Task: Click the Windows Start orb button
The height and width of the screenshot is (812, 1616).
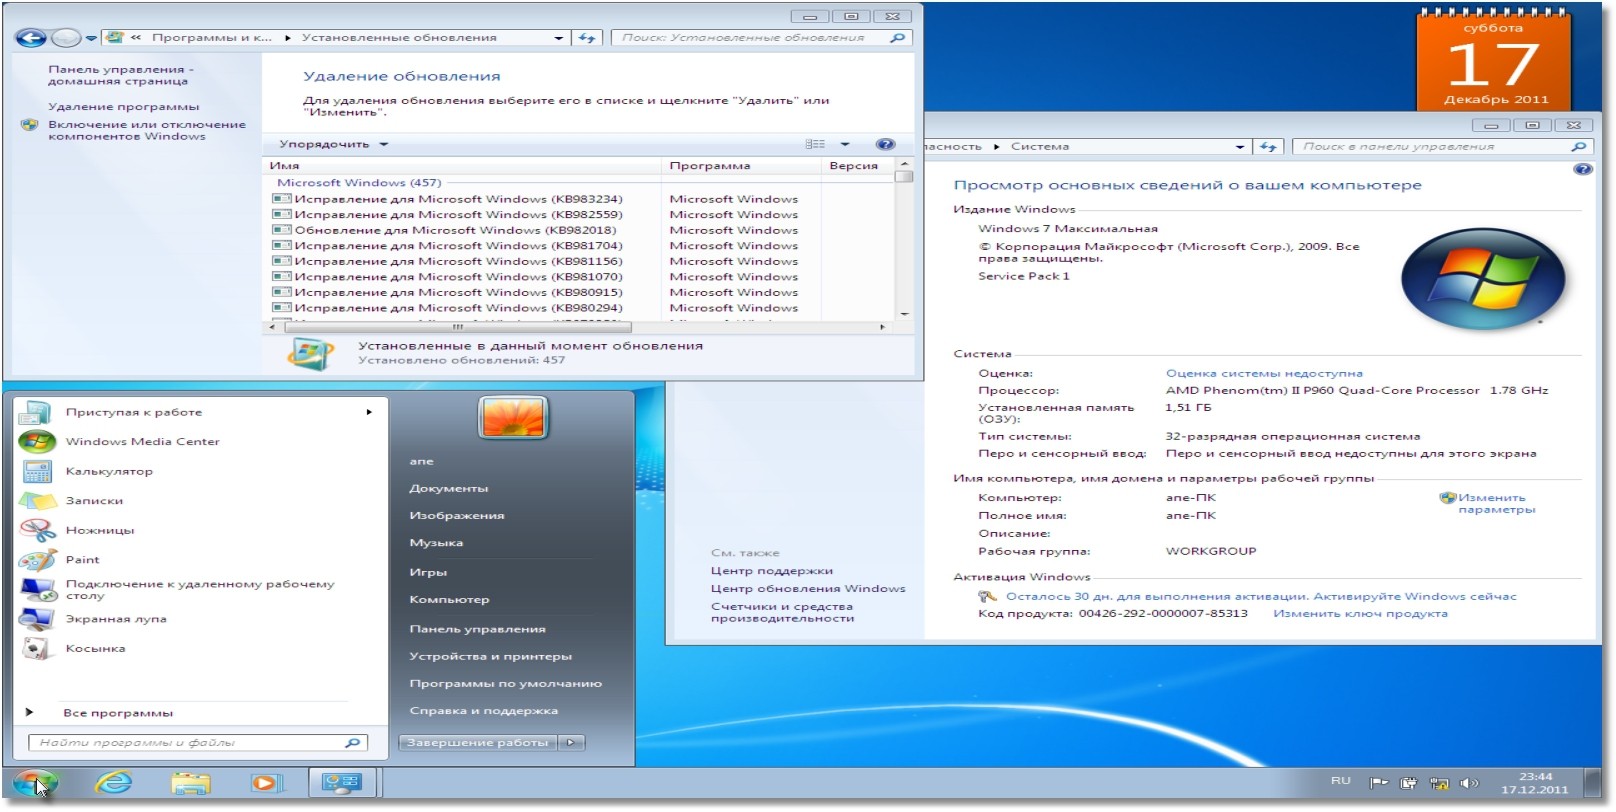Action: click(x=36, y=783)
